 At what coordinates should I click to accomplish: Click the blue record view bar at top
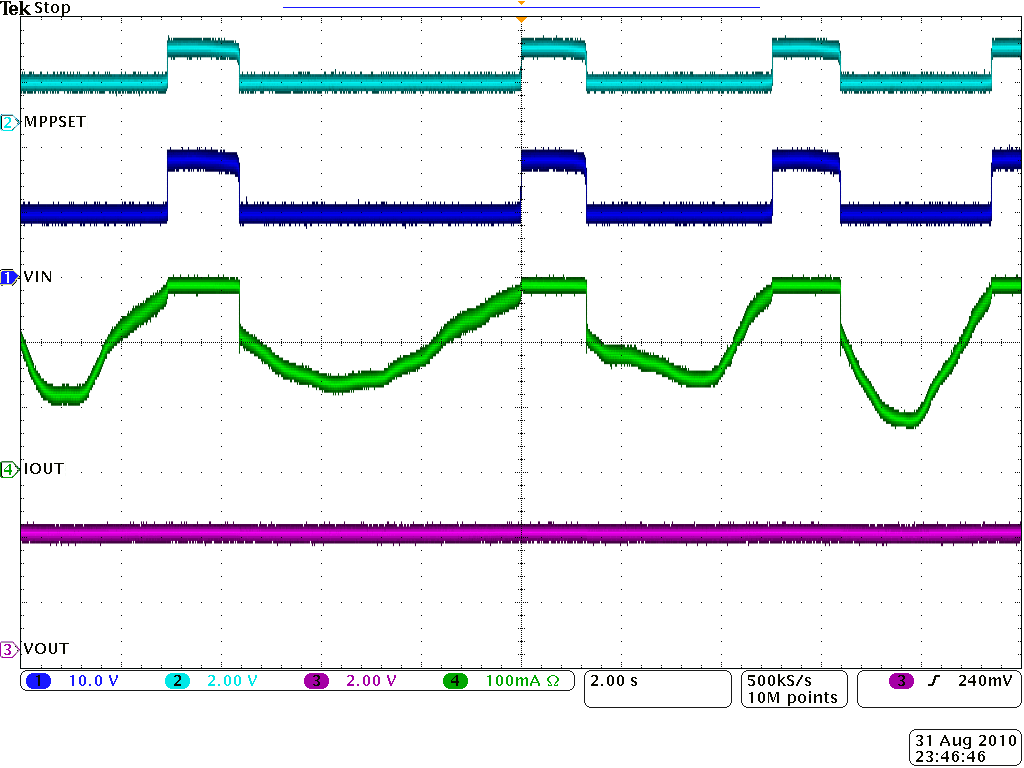(x=521, y=7)
